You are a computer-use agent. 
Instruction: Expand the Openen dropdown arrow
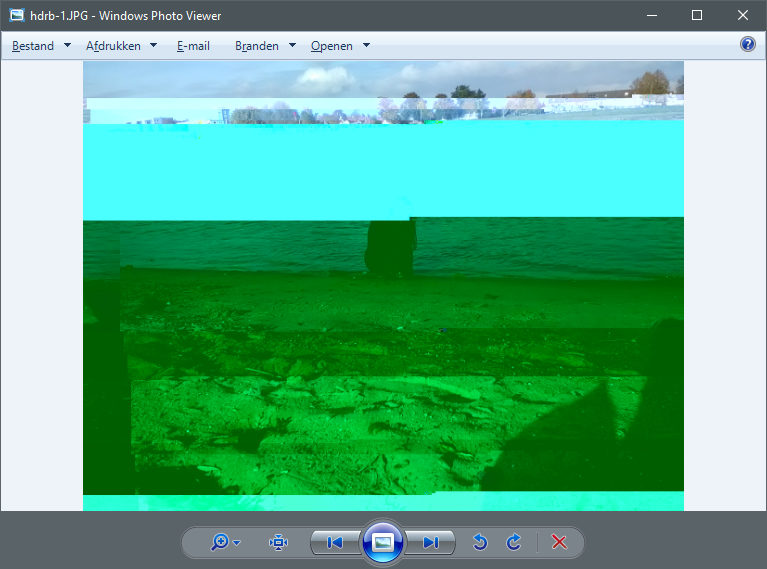click(x=366, y=46)
